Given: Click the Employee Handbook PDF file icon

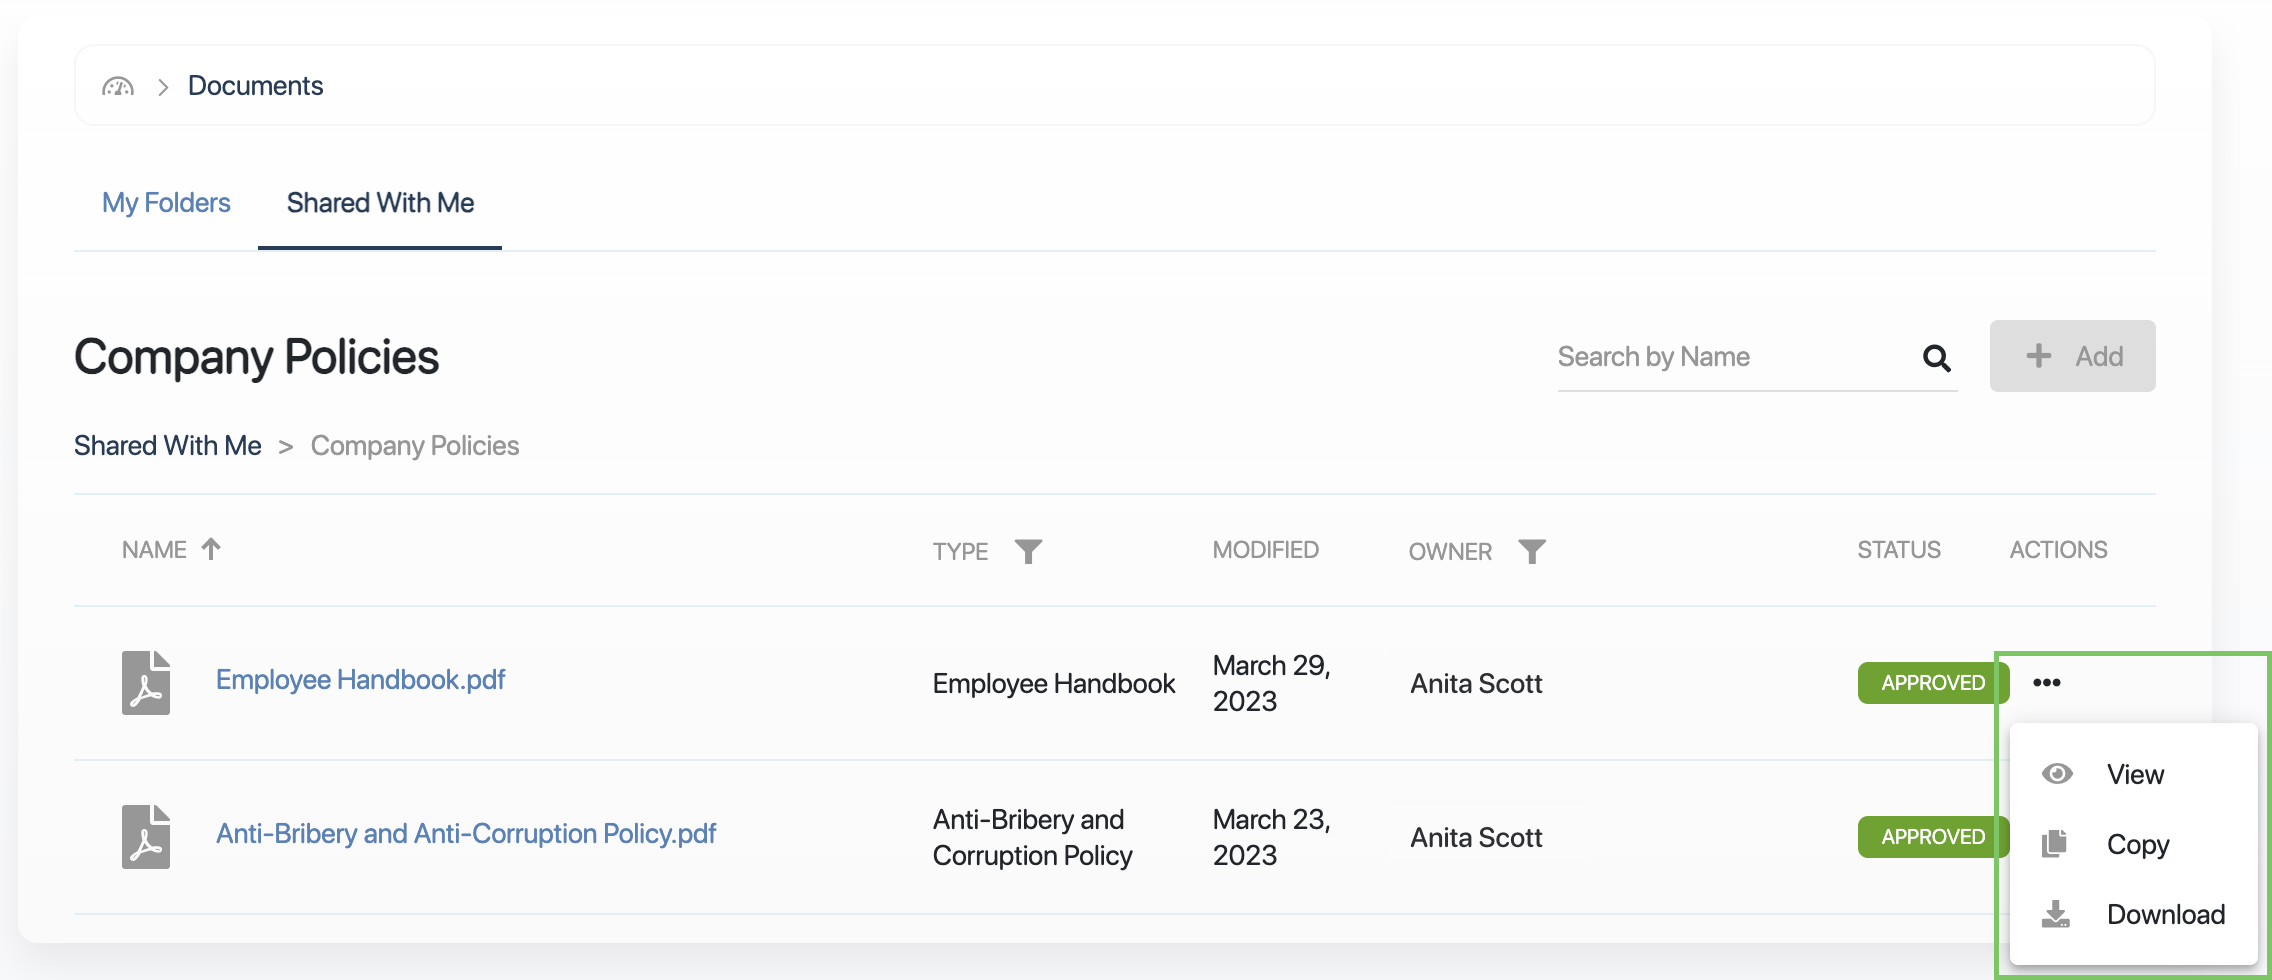Looking at the screenshot, I should 146,683.
